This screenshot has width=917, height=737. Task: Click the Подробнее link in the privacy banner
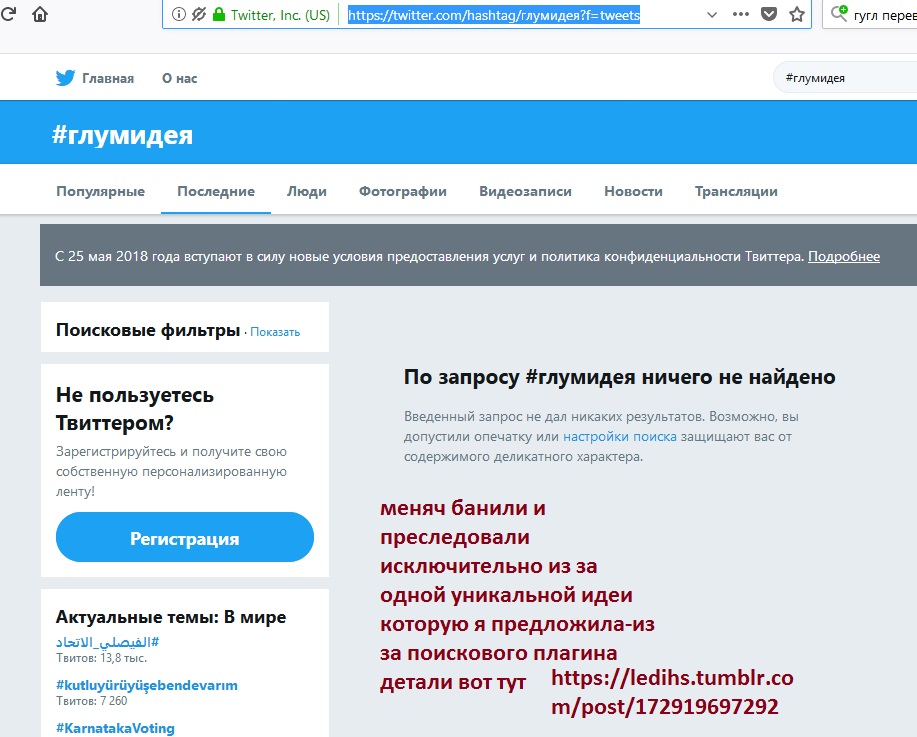coord(843,256)
